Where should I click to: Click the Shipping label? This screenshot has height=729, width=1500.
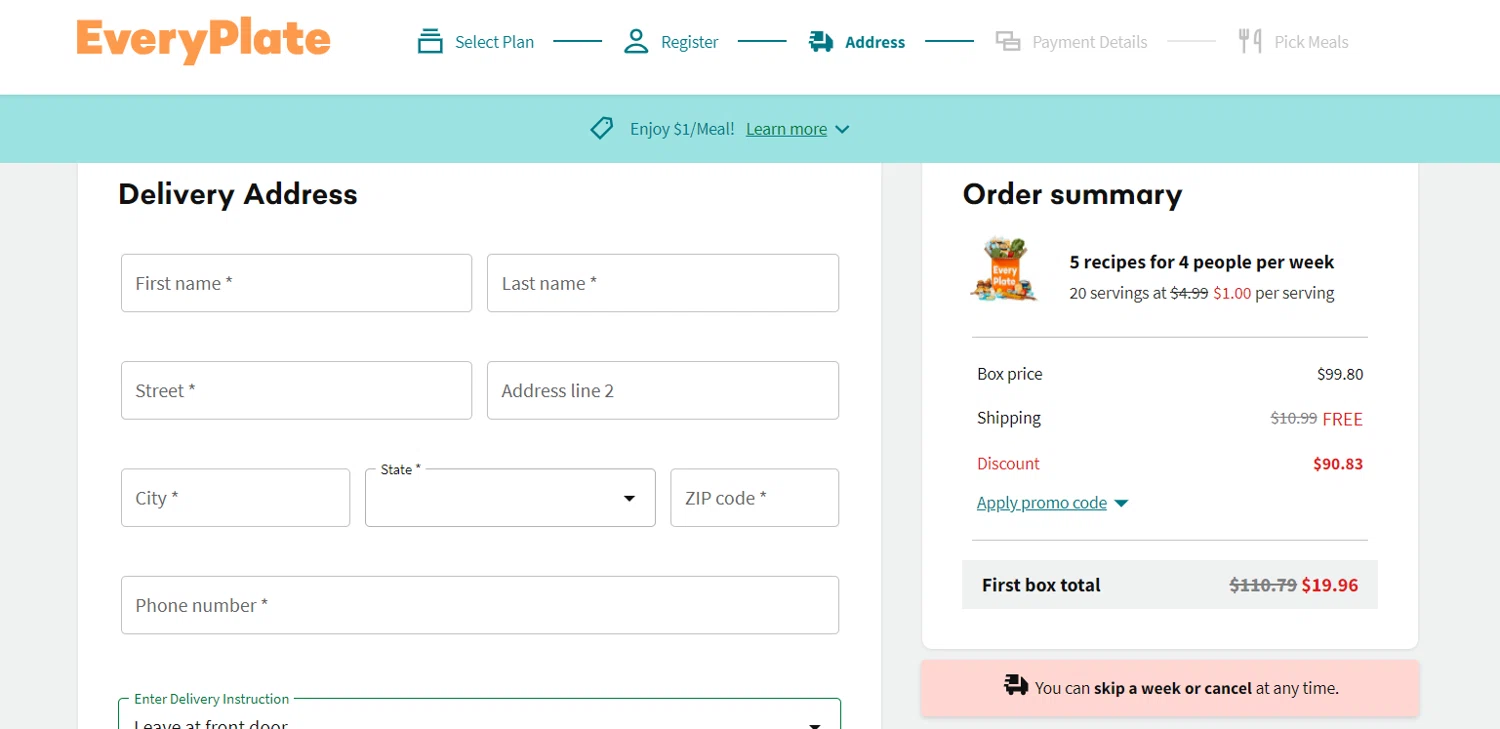[x=1009, y=418]
